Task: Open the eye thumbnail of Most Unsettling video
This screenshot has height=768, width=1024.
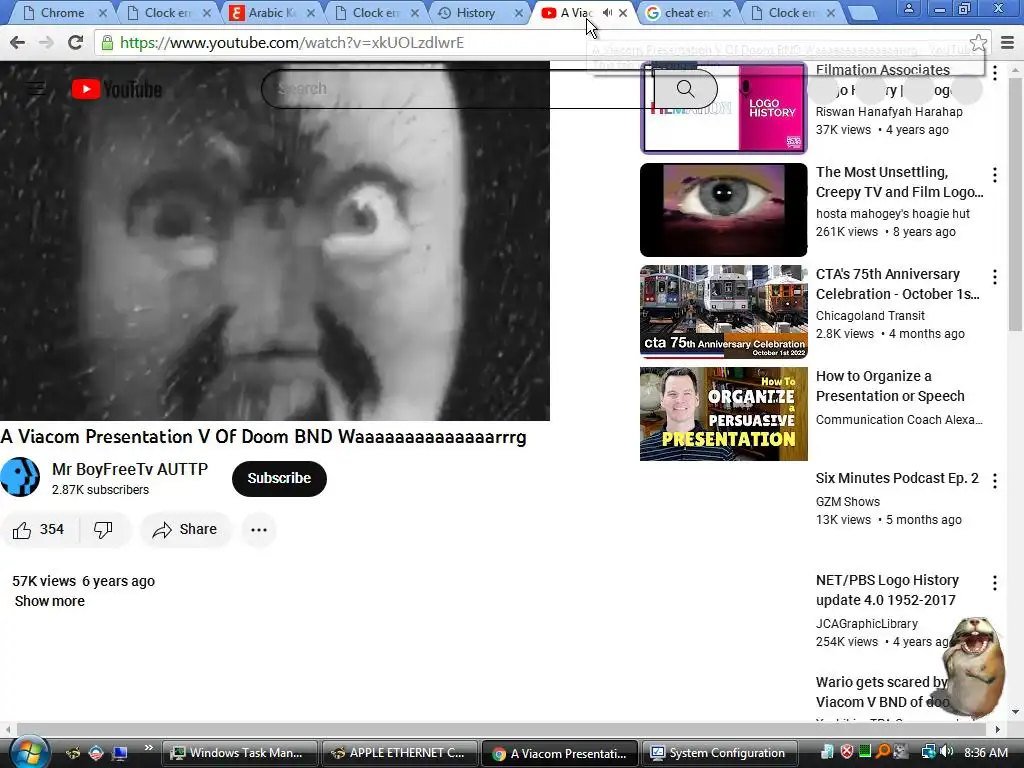Action: pyautogui.click(x=724, y=210)
